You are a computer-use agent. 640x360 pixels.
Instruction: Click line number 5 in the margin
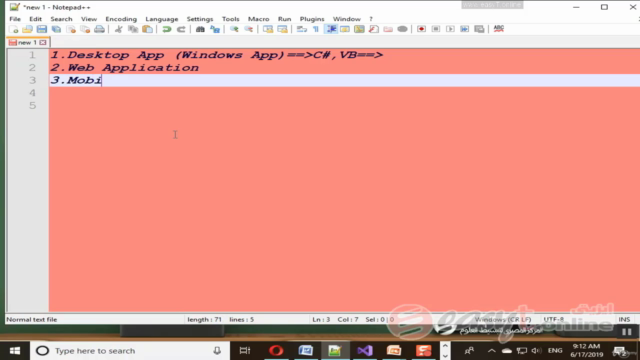pyautogui.click(x=32, y=105)
